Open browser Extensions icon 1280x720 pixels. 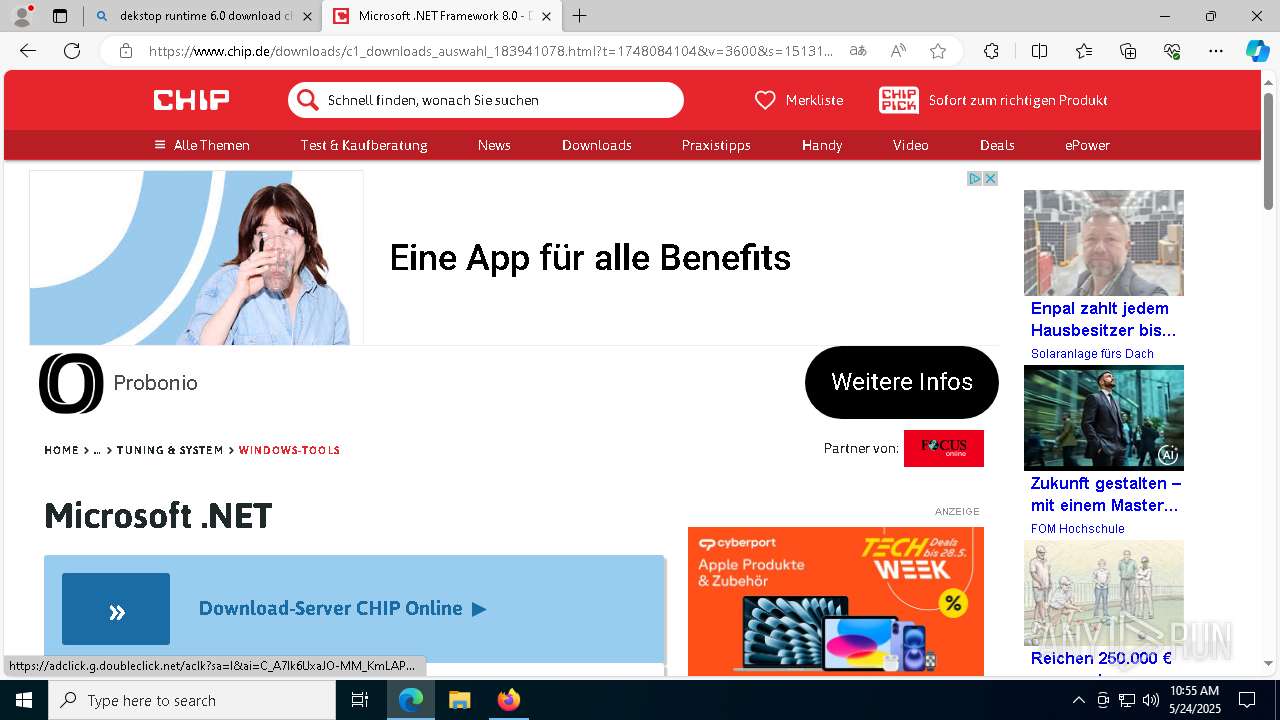(991, 51)
